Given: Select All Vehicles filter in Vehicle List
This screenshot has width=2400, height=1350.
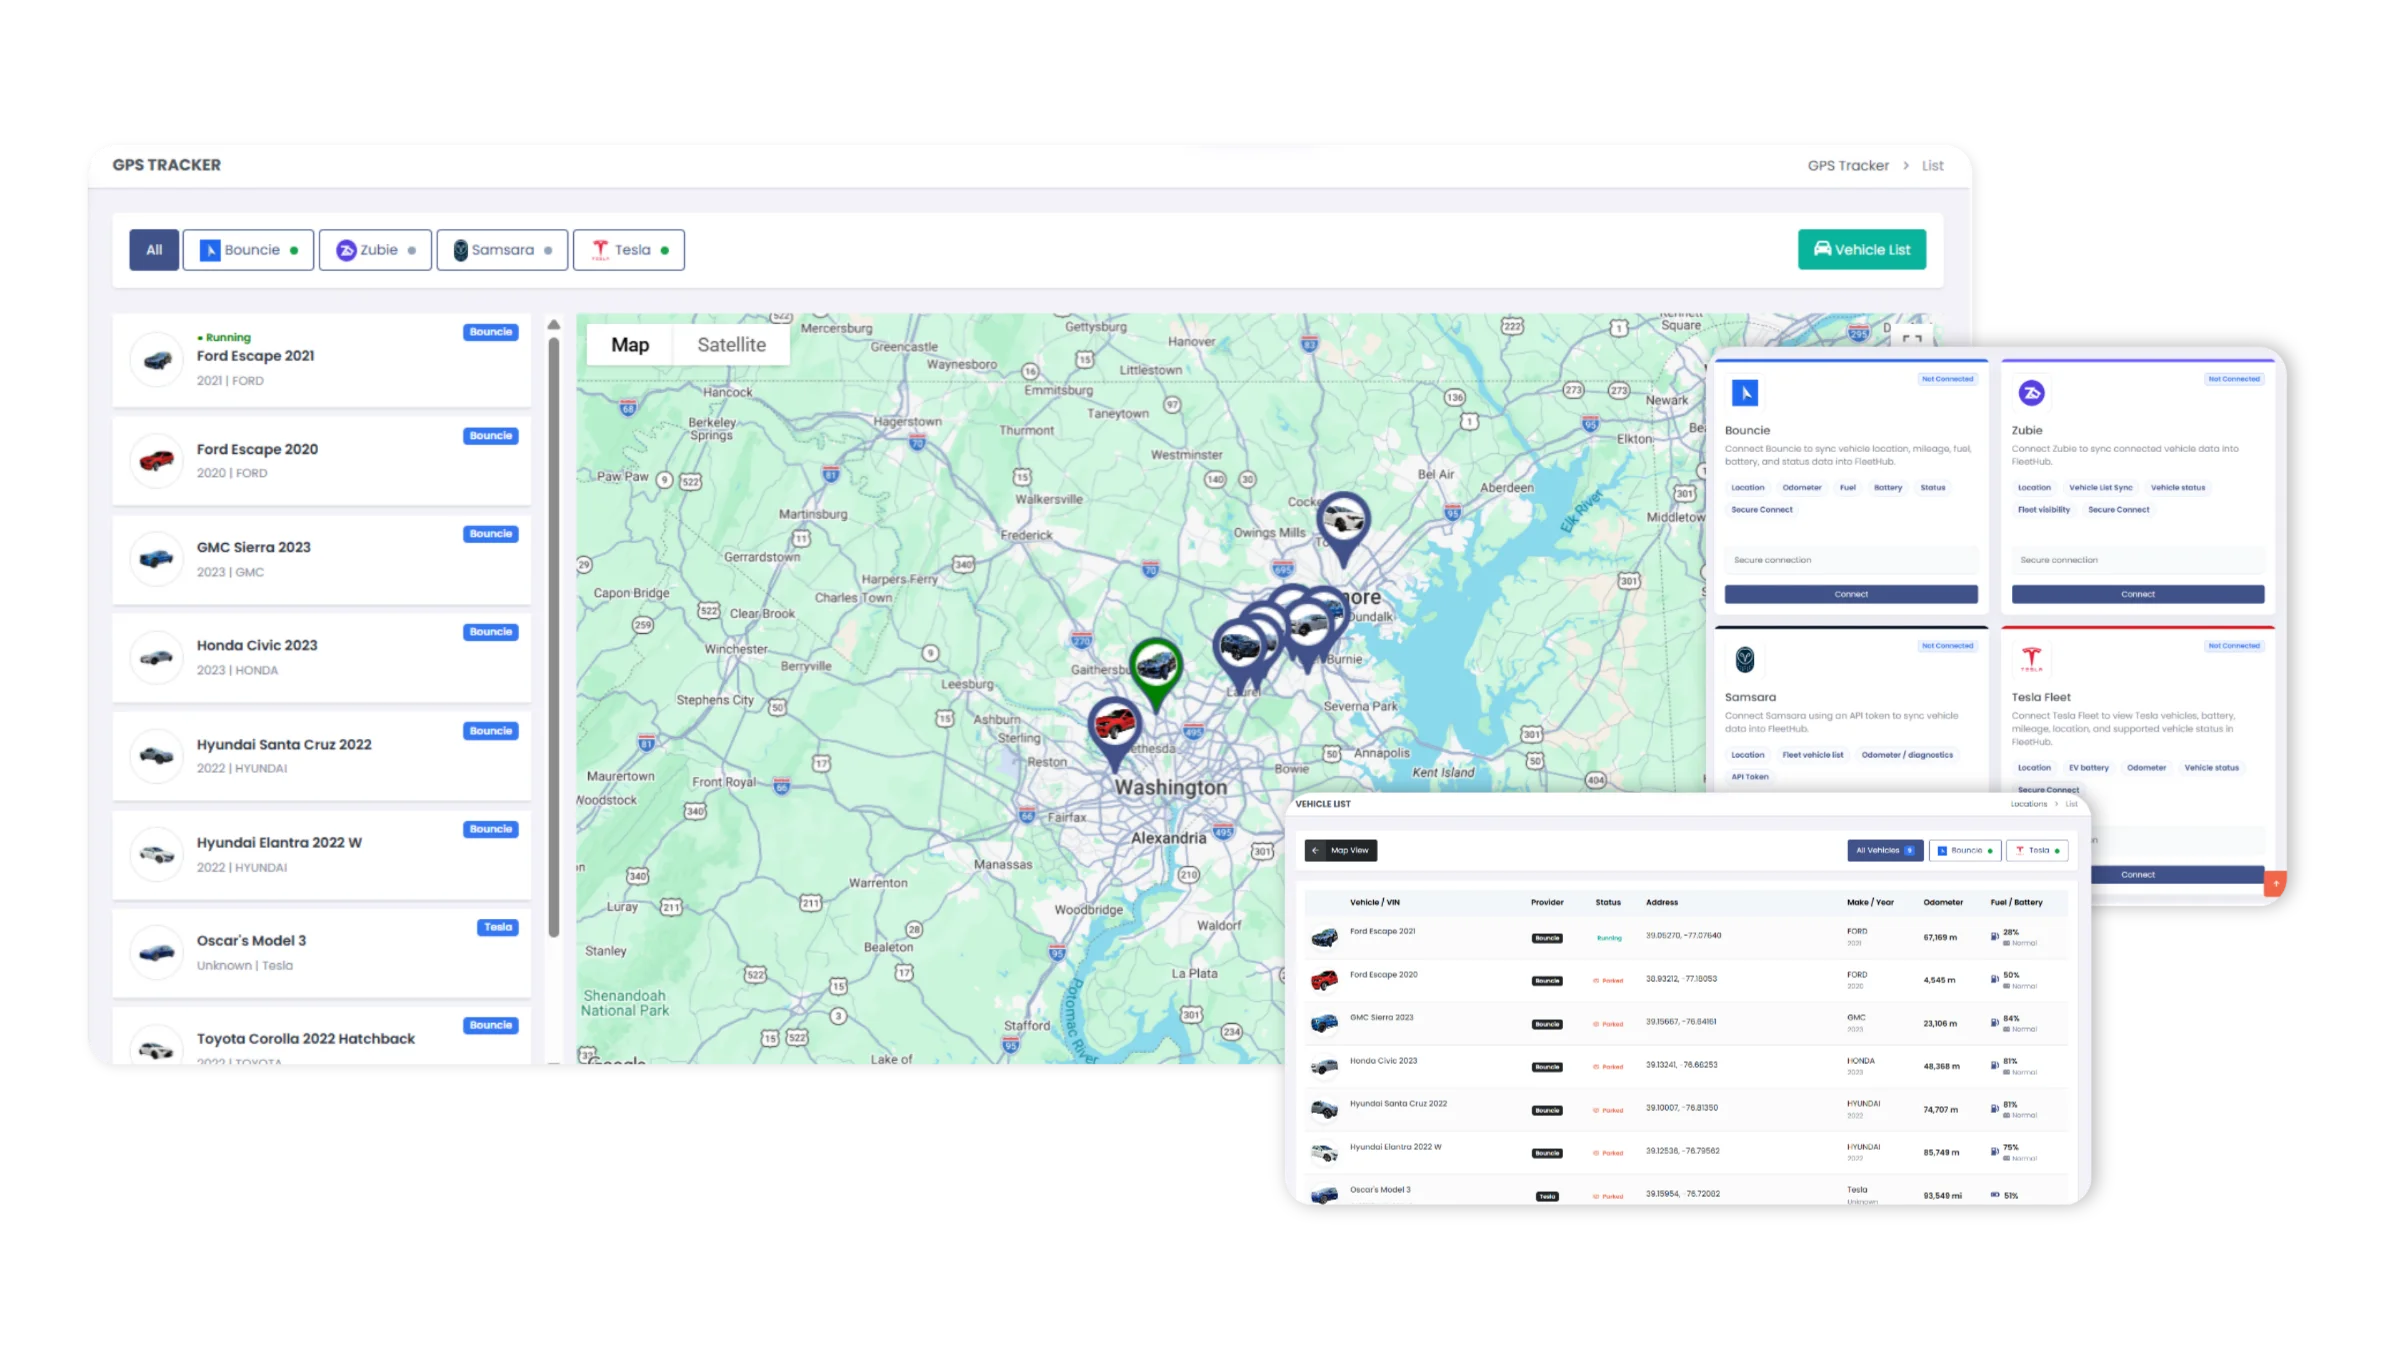Looking at the screenshot, I should coord(1885,850).
